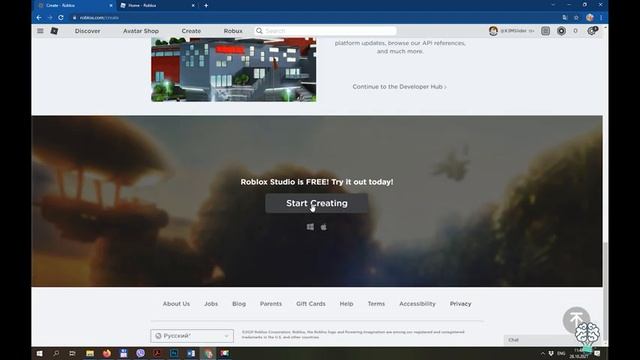
Task: Open the Help footer link
Action: click(x=347, y=304)
